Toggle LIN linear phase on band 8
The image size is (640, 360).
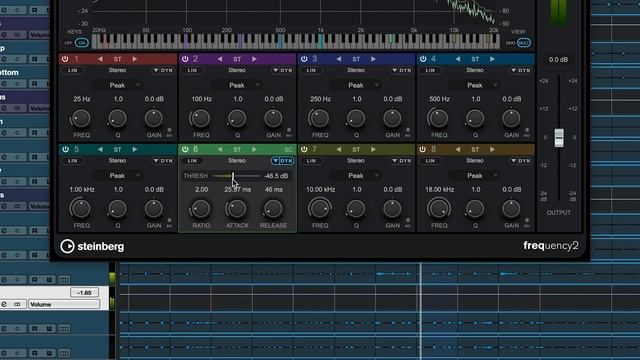click(430, 161)
